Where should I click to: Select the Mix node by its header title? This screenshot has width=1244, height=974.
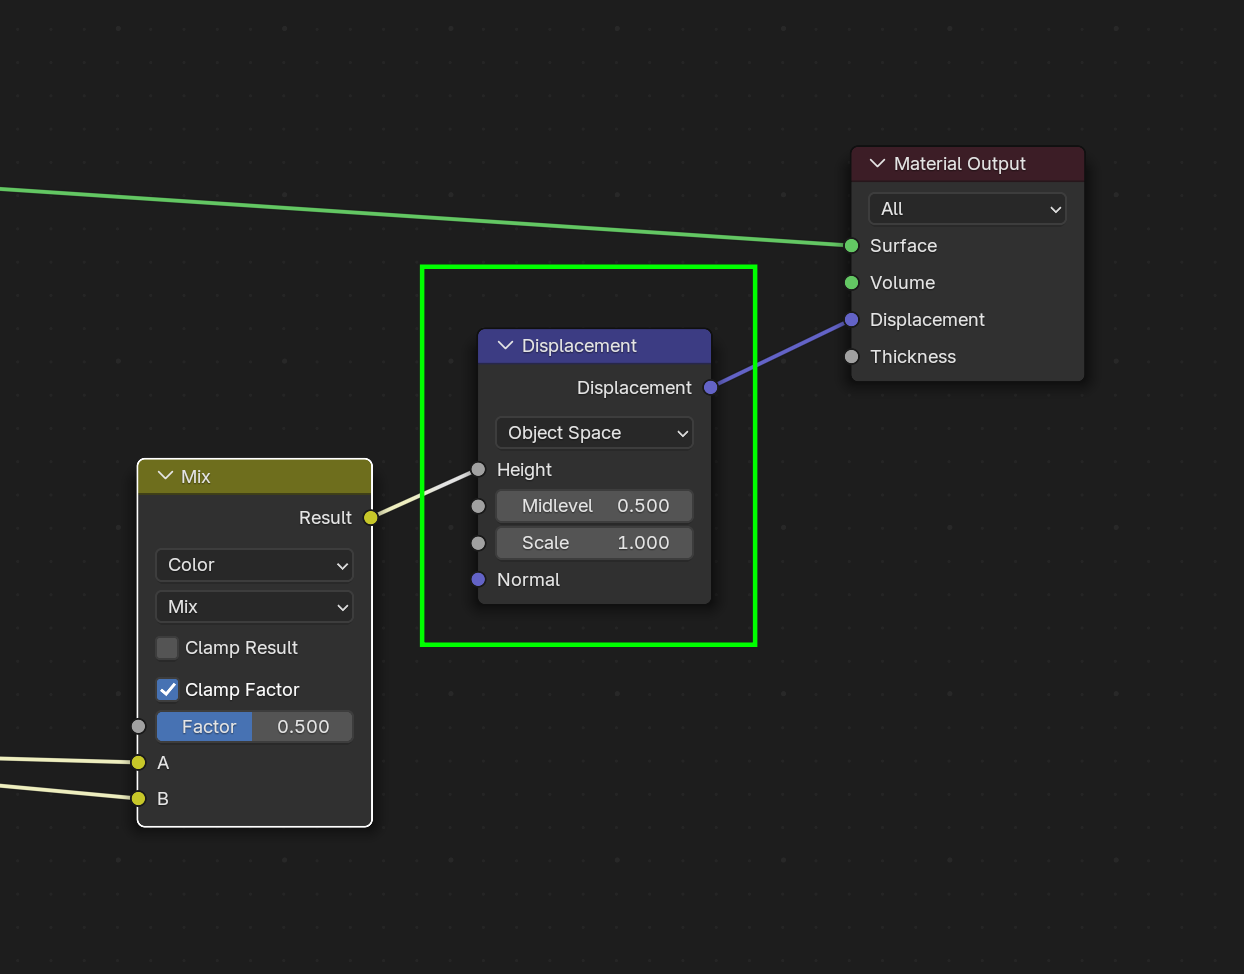196,477
